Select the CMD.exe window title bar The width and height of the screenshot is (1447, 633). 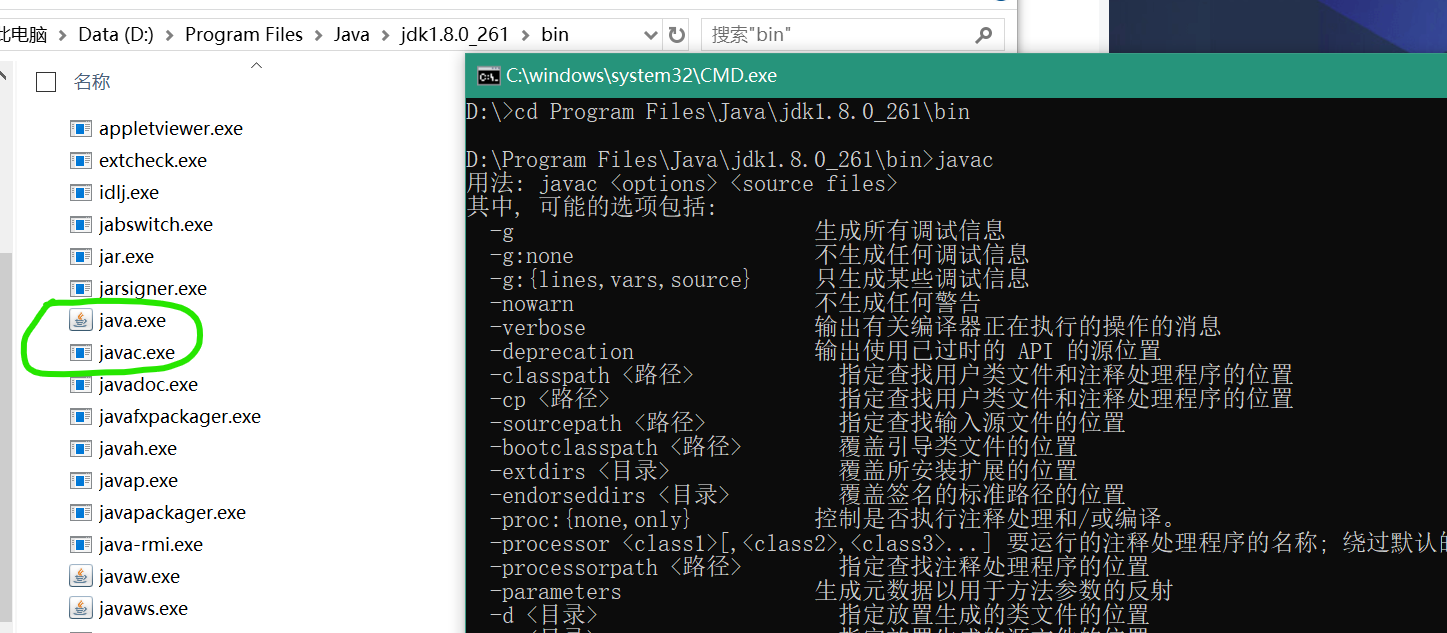(x=956, y=75)
